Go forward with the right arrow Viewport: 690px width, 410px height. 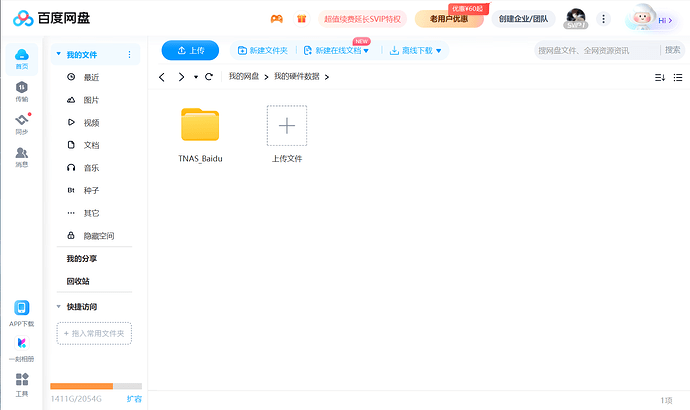tap(181, 77)
